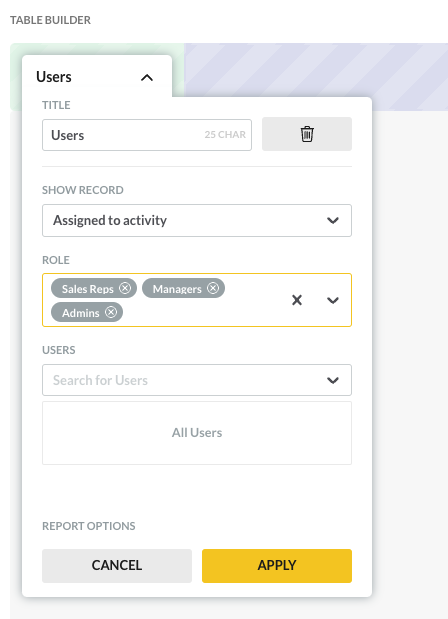Cancel the column changes
The width and height of the screenshot is (448, 619).
(117, 566)
